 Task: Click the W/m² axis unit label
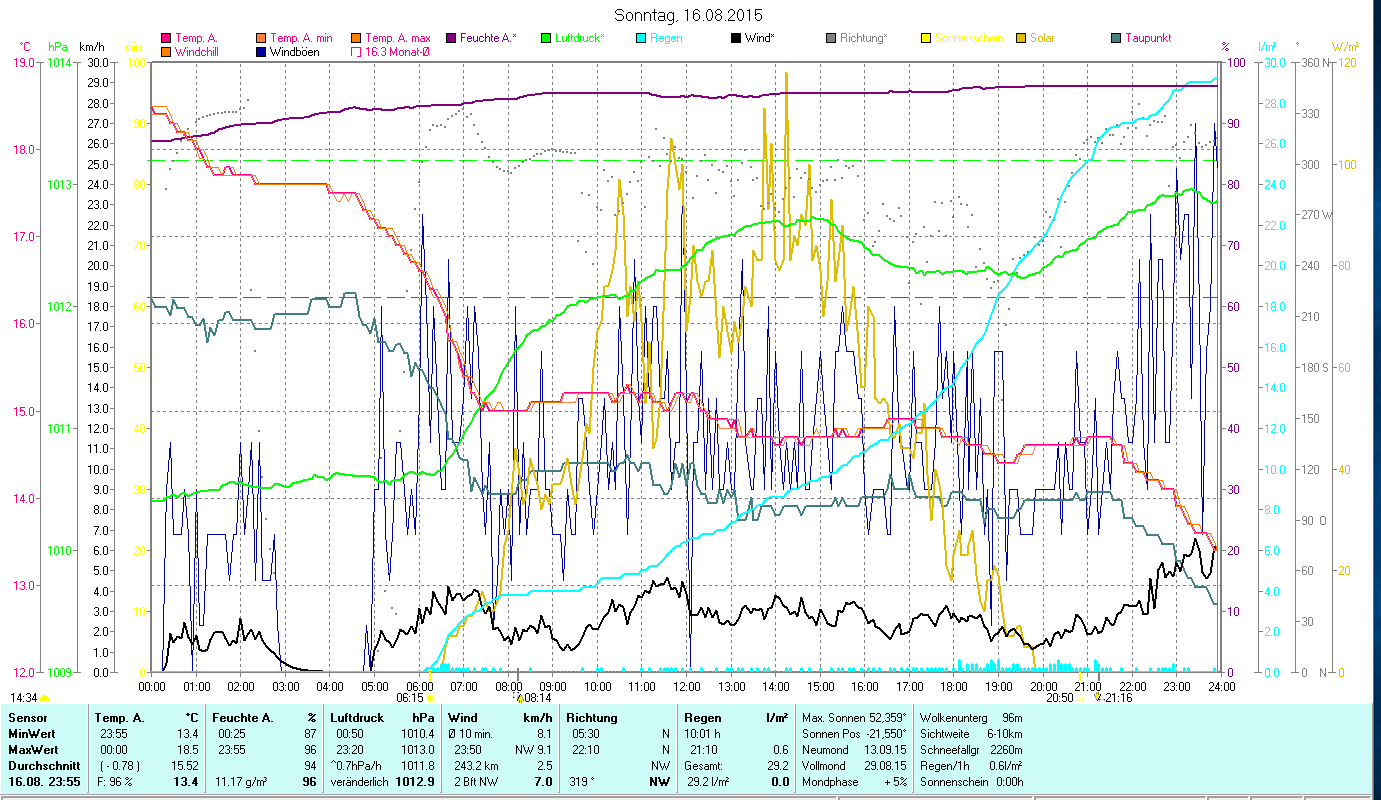click(1346, 46)
